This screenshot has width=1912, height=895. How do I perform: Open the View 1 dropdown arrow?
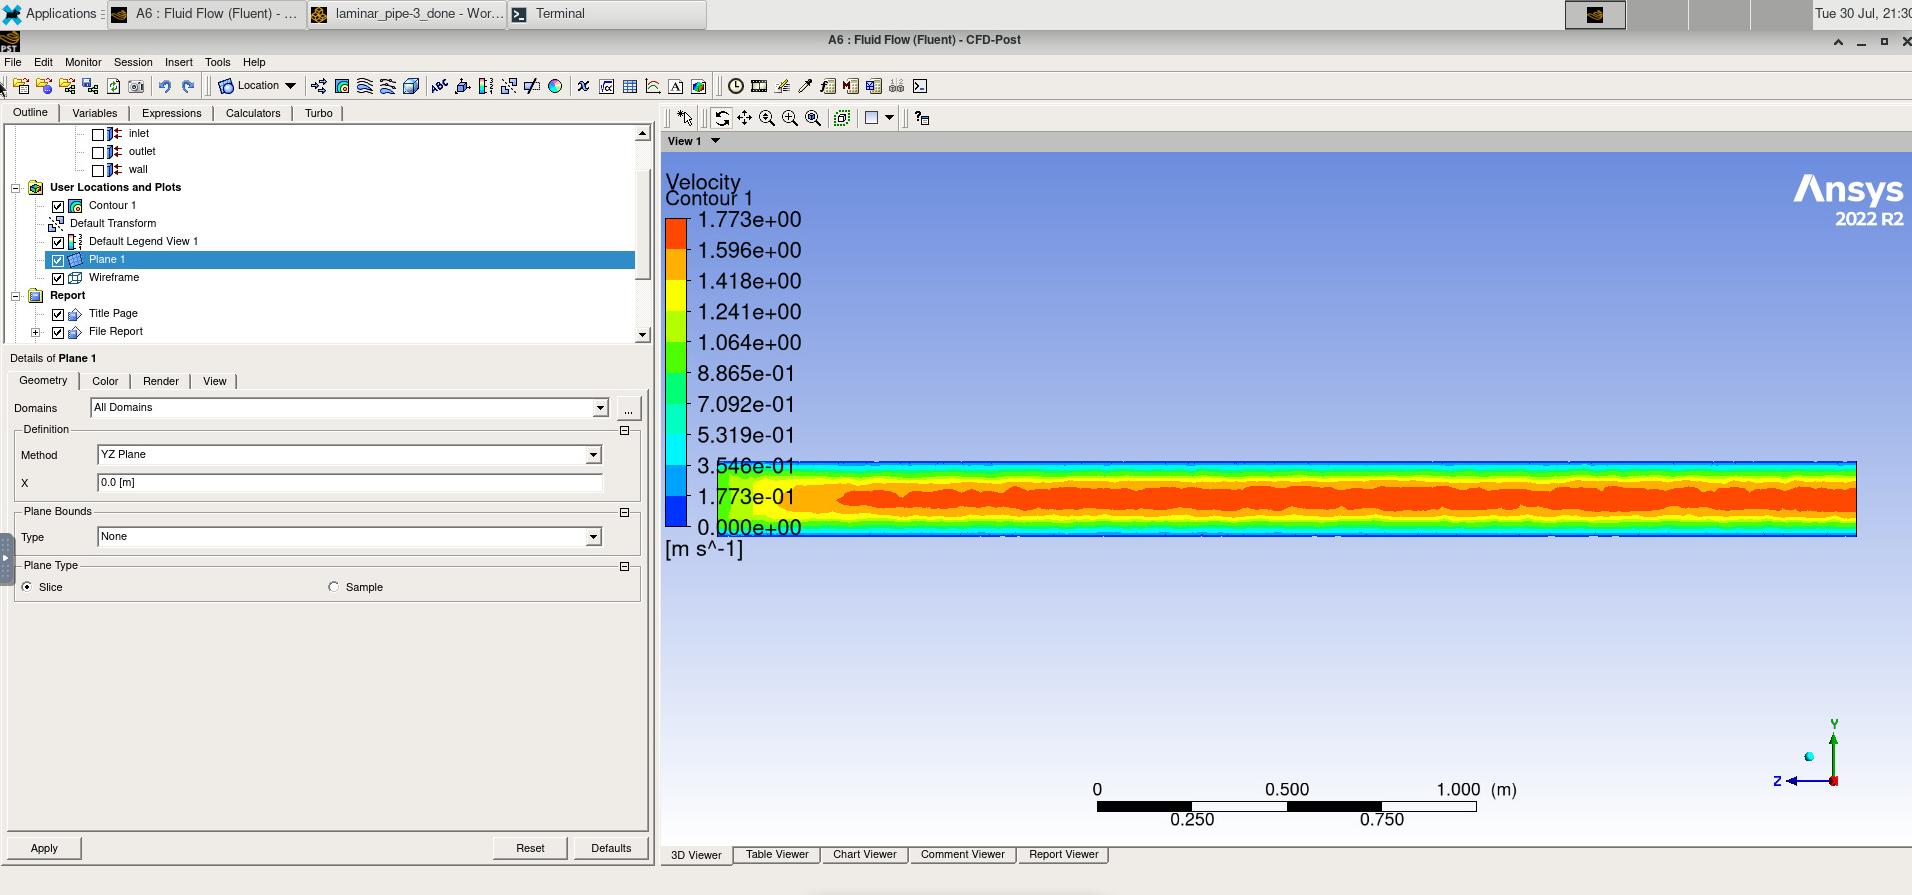pyautogui.click(x=715, y=141)
